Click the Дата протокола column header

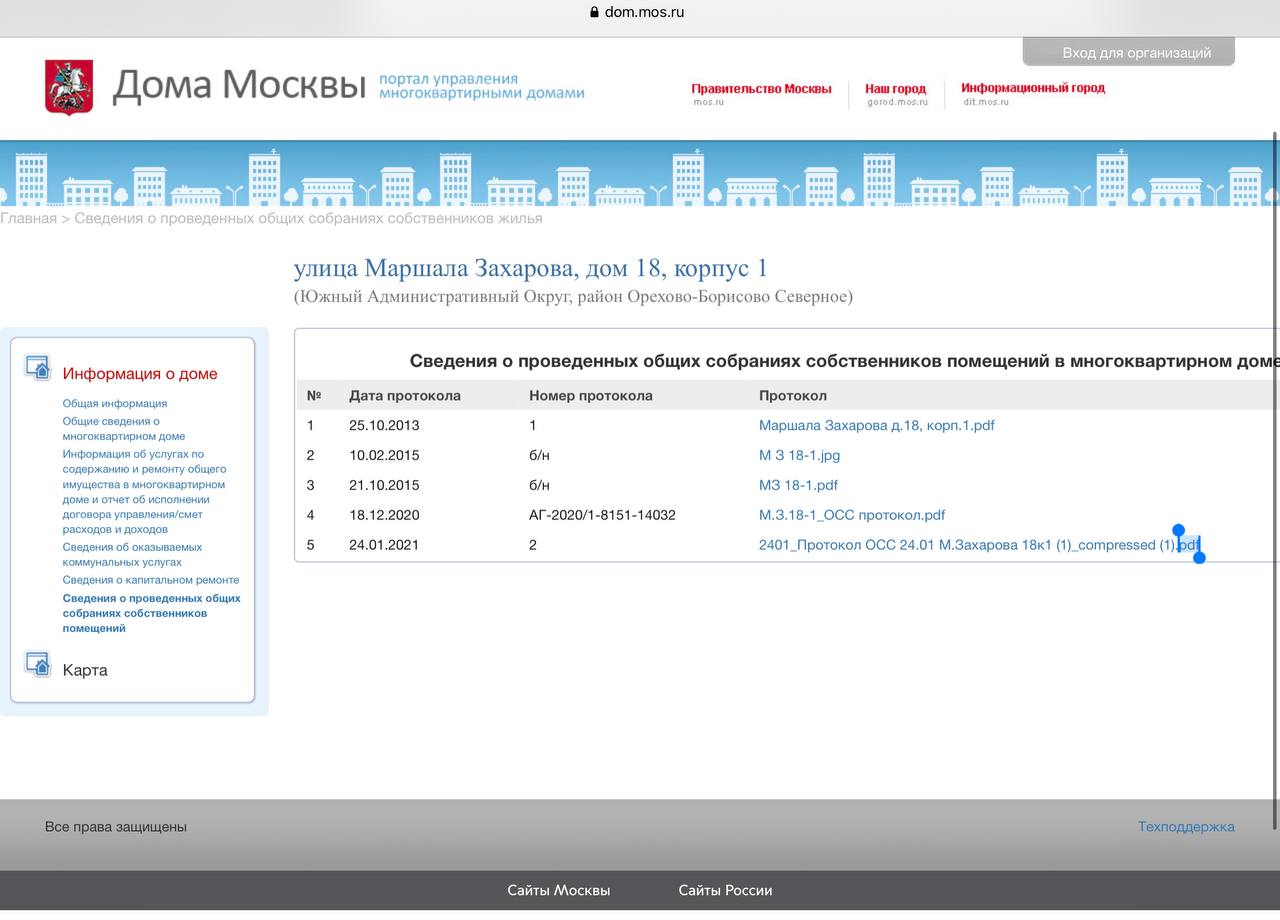point(405,395)
